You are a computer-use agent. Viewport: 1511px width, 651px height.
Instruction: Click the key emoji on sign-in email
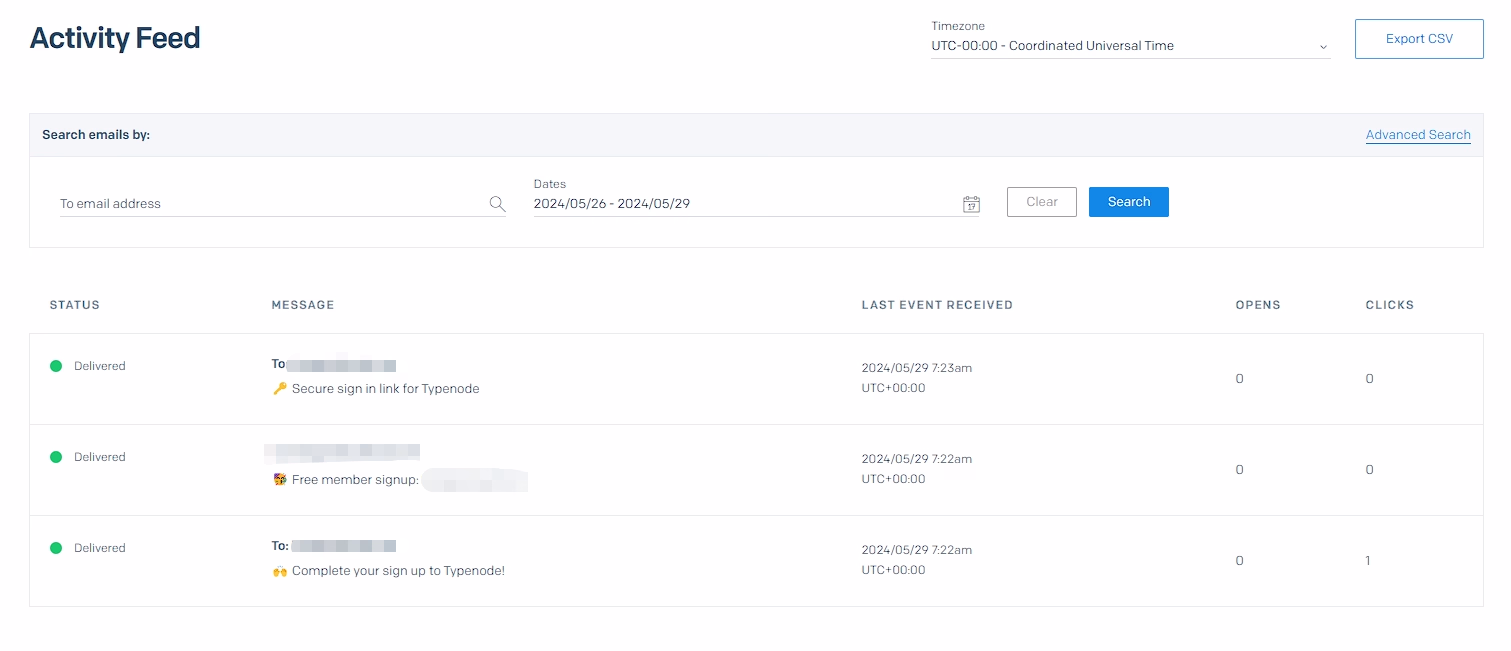(x=280, y=389)
